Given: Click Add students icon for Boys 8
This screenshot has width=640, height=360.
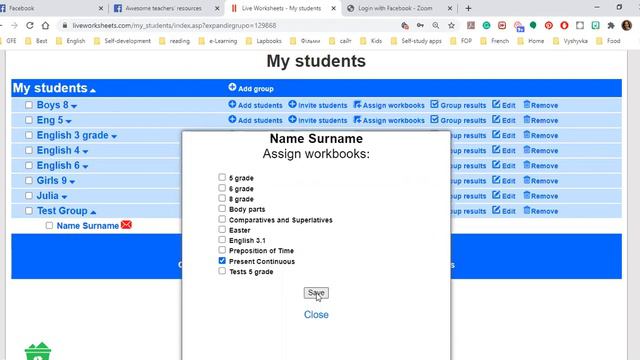Looking at the screenshot, I should [x=232, y=104].
